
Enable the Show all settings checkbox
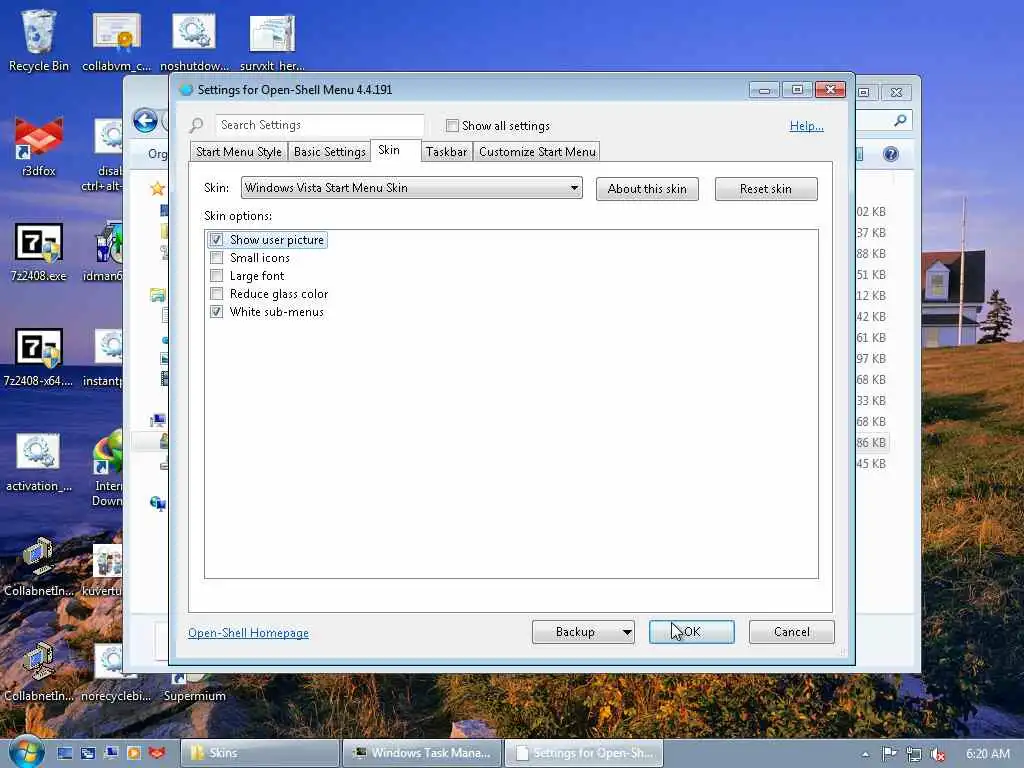coord(452,125)
